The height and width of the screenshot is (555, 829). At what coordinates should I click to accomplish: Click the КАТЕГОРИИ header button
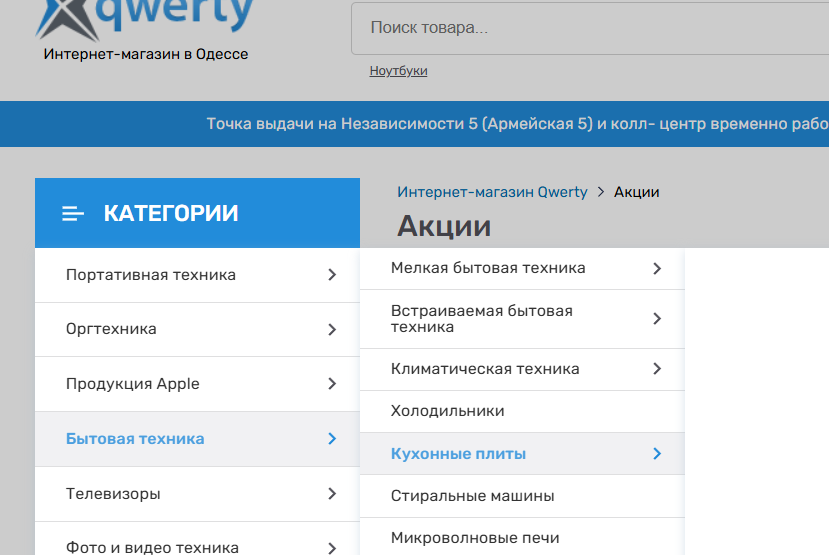click(197, 213)
